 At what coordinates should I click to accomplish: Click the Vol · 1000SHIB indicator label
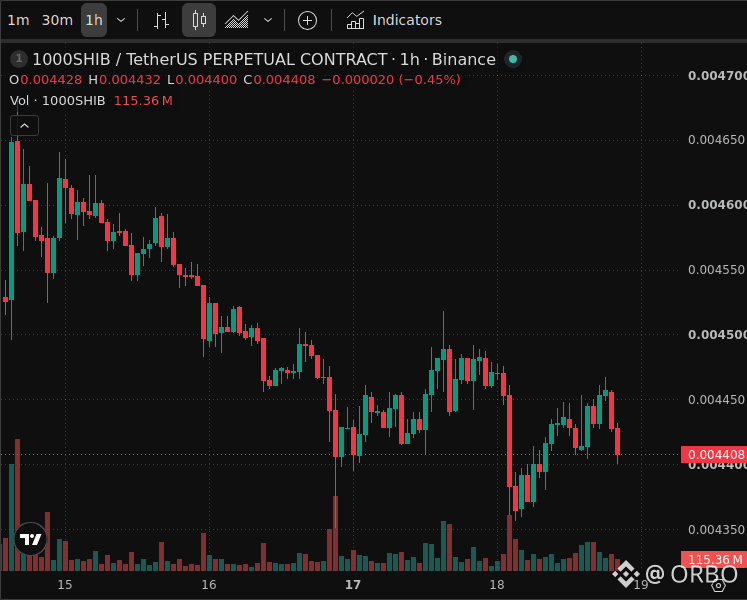tap(58, 101)
